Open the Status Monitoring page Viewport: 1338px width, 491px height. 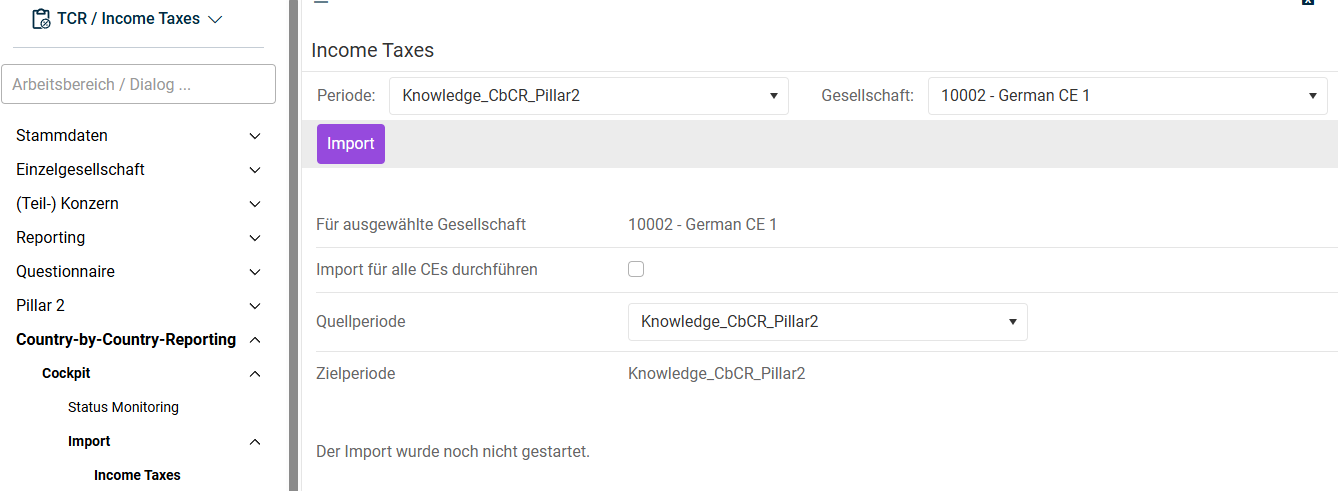[x=123, y=408]
